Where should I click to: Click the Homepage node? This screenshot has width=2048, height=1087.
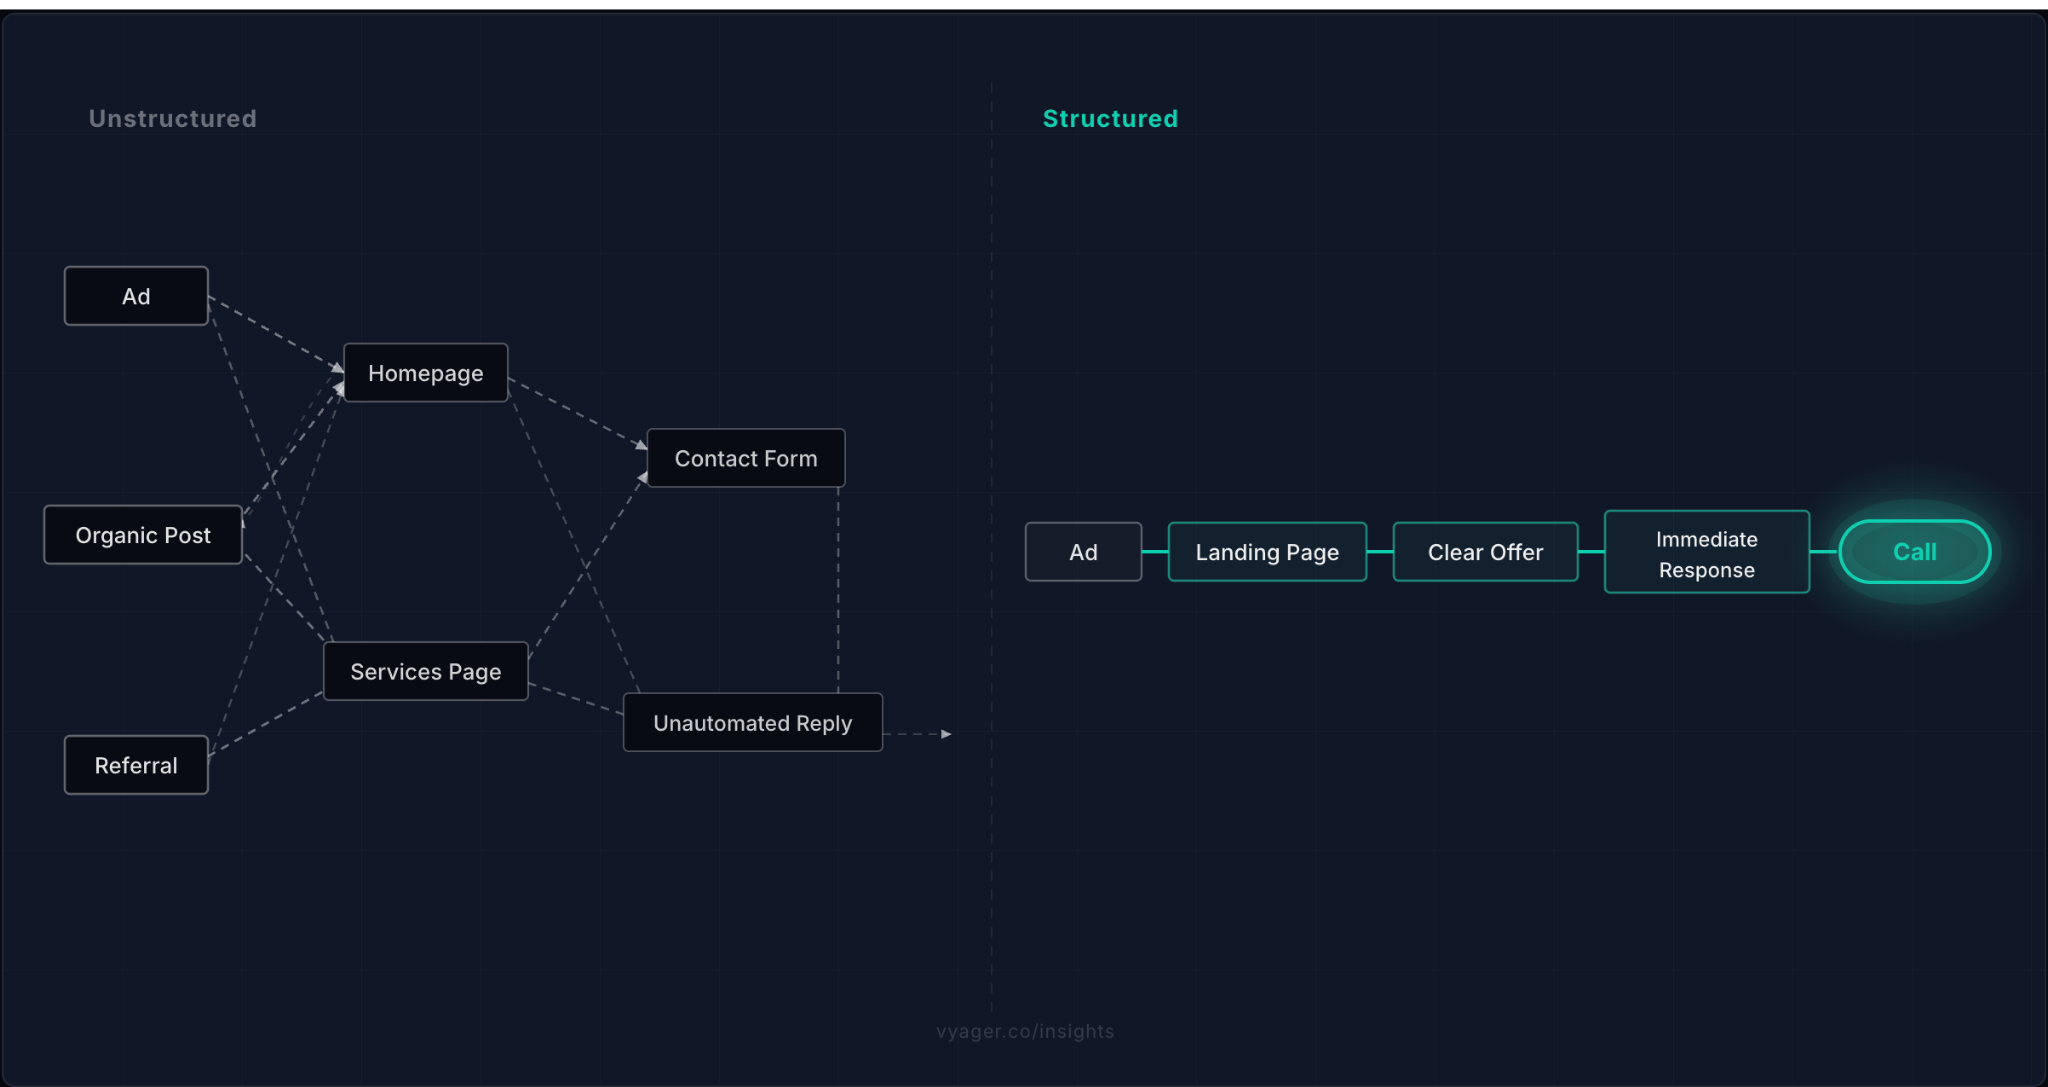coord(425,372)
